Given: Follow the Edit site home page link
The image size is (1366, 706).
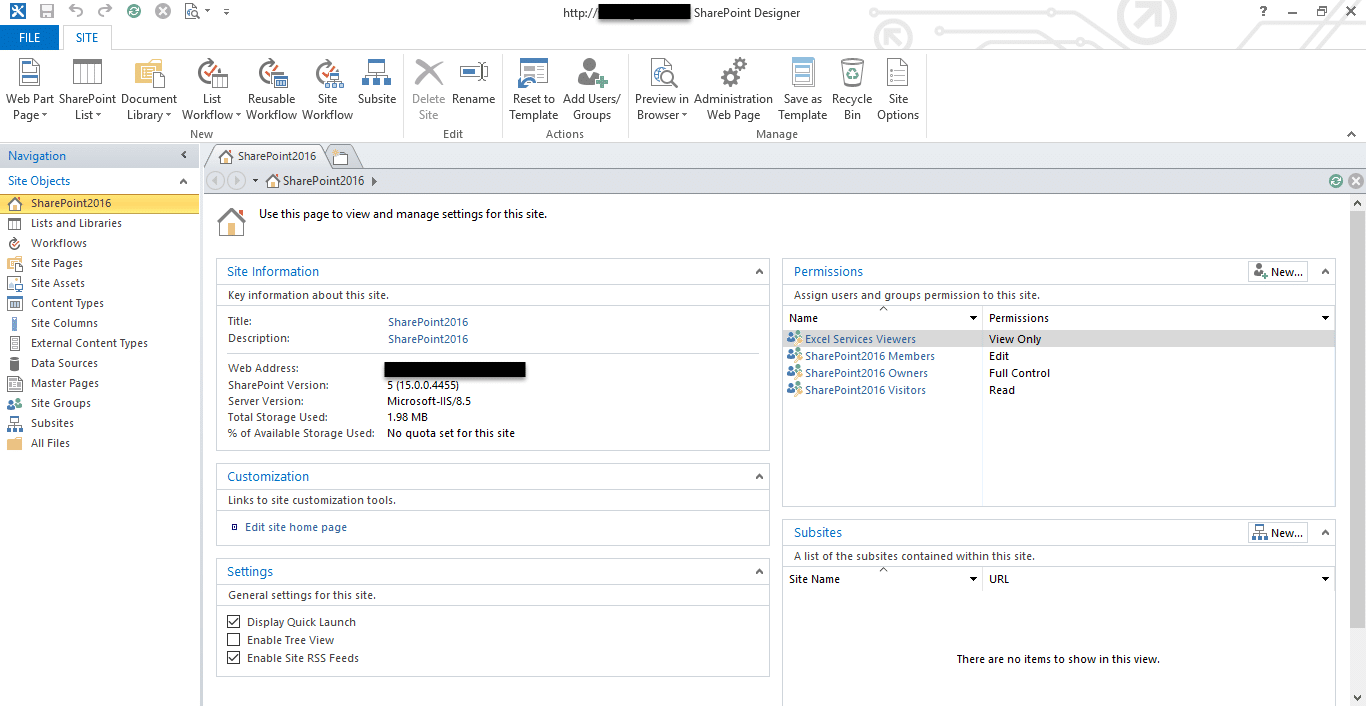Looking at the screenshot, I should 297,527.
